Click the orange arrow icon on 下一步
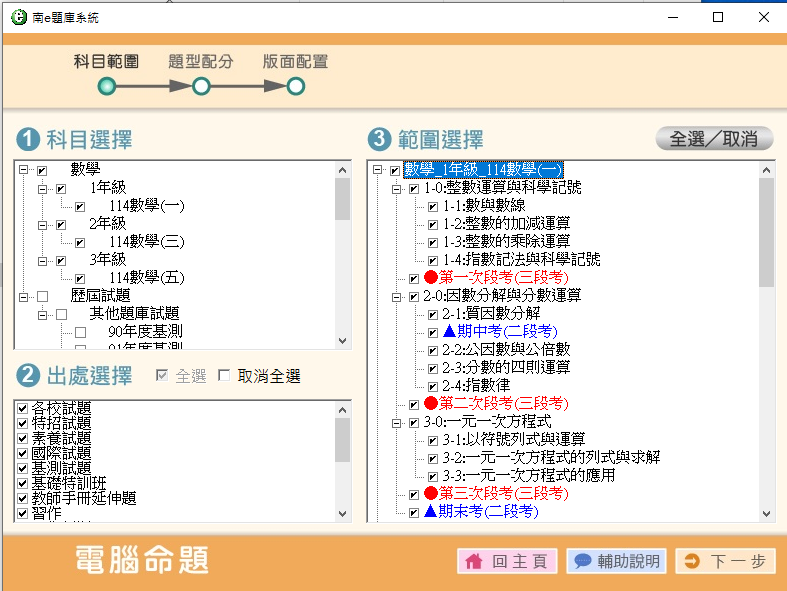Image resolution: width=787 pixels, height=591 pixels. point(691,562)
